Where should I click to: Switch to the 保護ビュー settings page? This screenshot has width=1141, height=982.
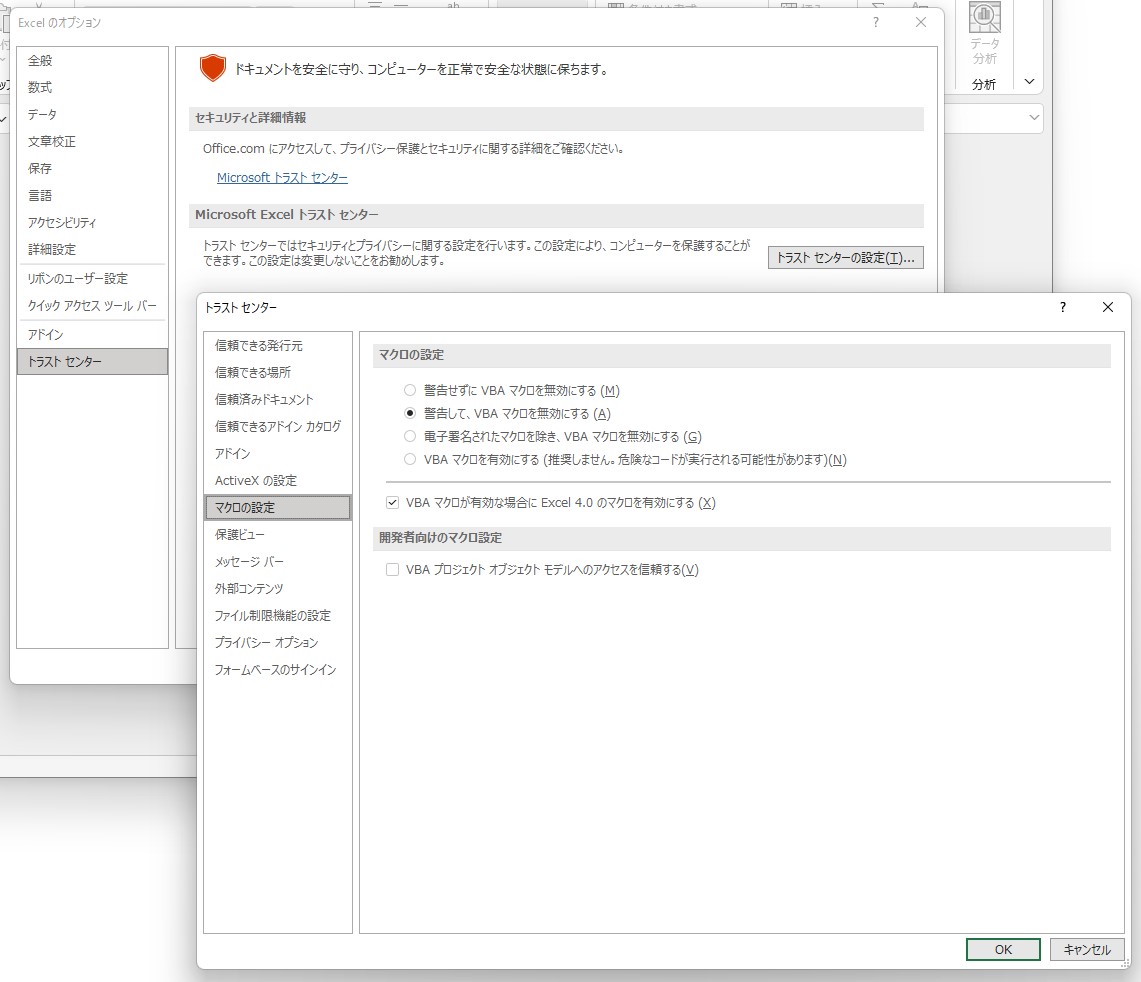click(240, 534)
